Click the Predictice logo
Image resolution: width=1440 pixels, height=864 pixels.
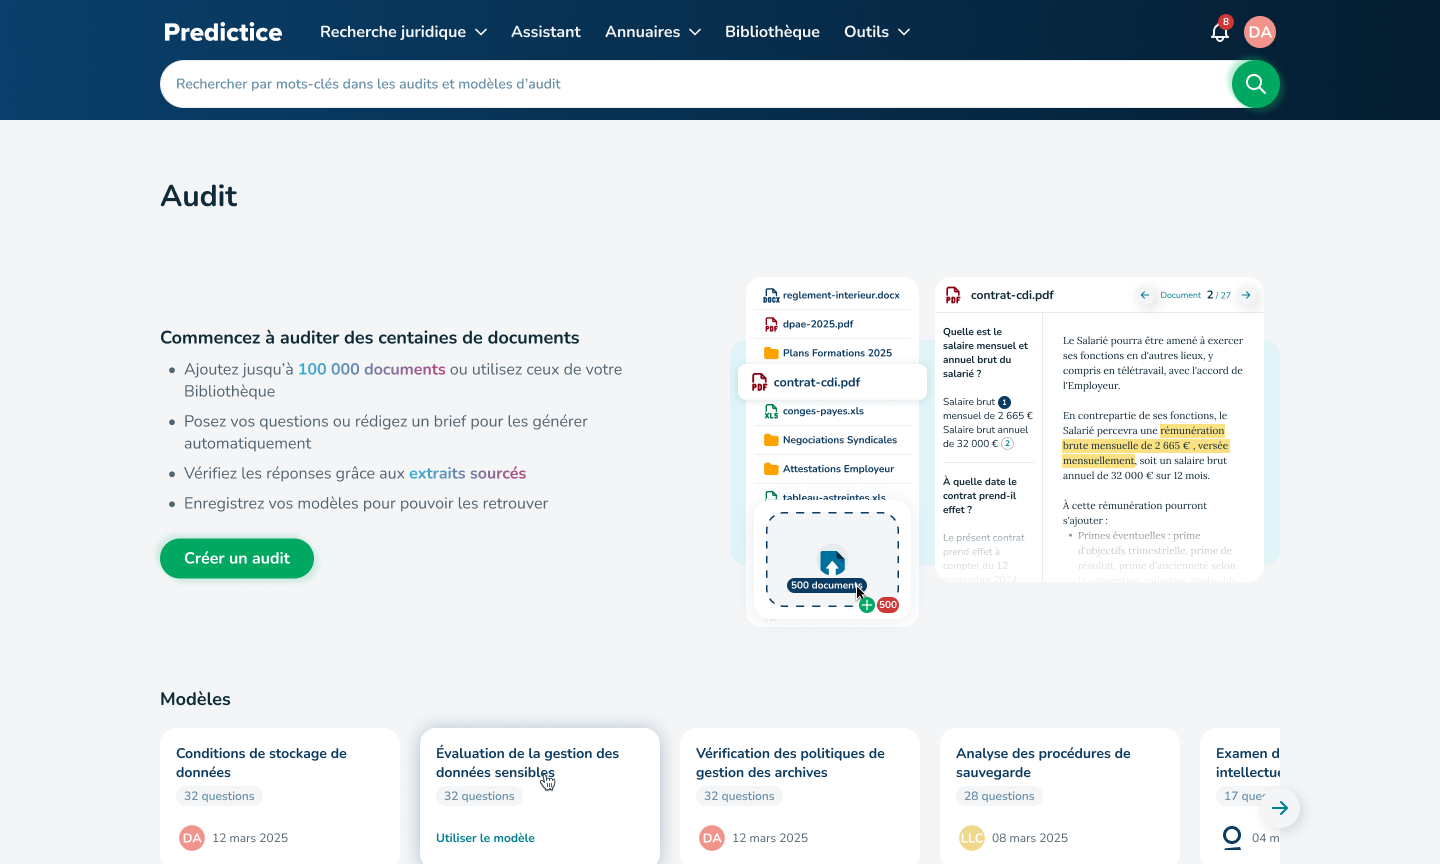(x=223, y=32)
